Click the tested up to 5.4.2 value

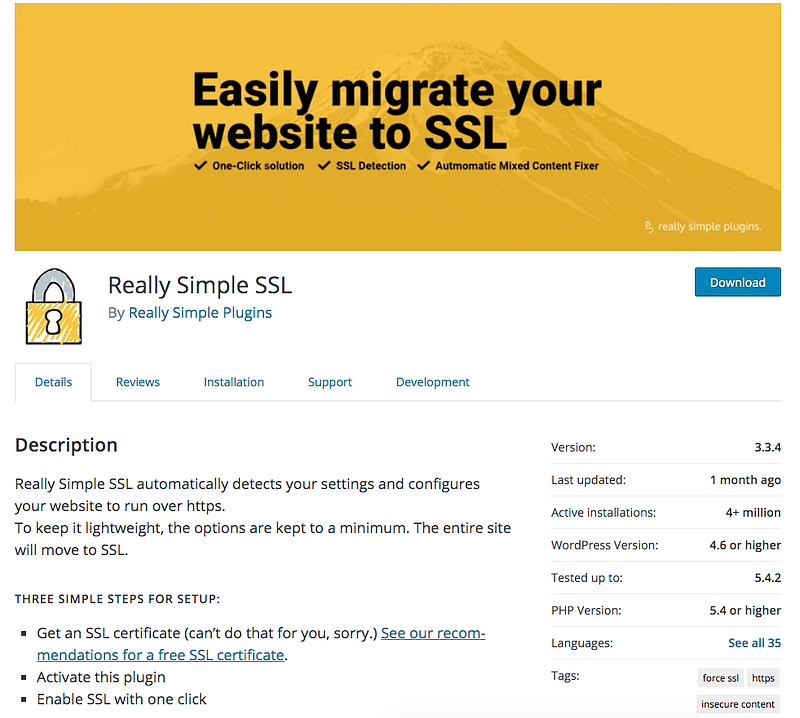coord(767,578)
